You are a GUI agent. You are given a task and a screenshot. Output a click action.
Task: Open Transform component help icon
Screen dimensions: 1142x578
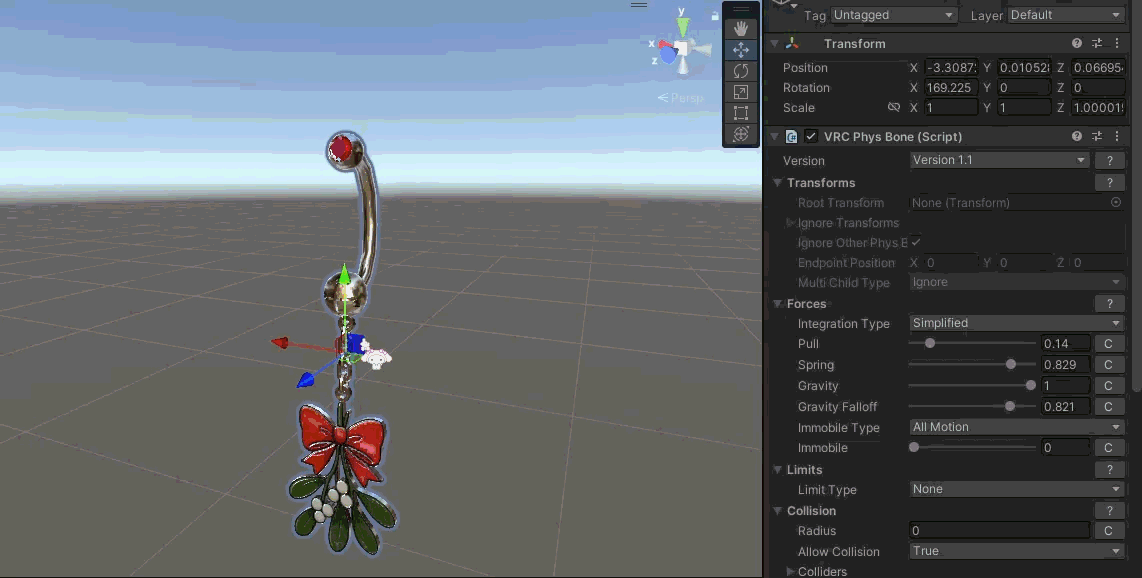click(1077, 44)
